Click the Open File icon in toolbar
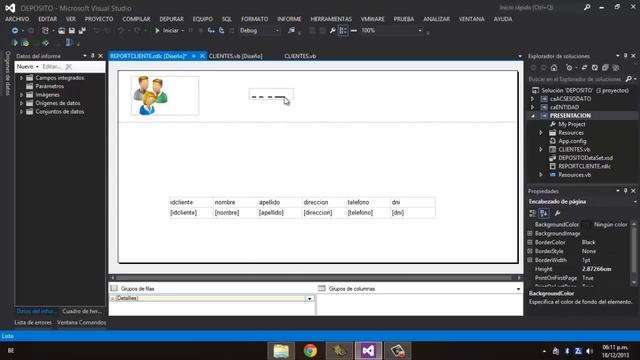The image size is (640, 360). [x=61, y=31]
